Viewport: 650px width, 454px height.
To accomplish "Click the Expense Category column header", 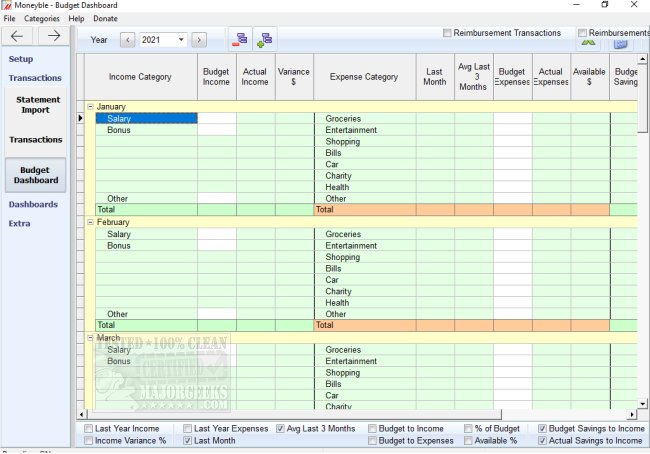I will (x=364, y=77).
